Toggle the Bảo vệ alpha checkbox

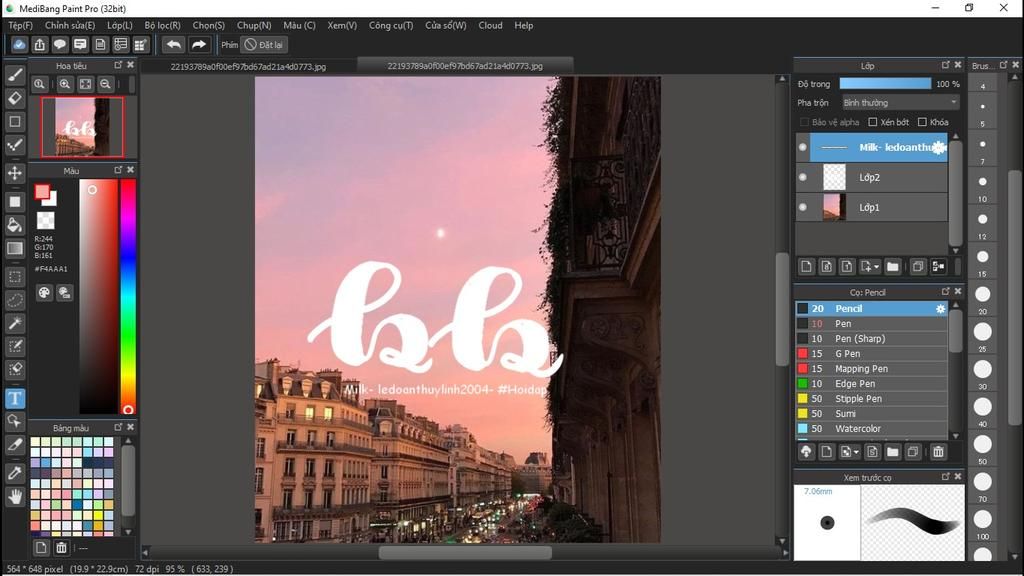tap(805, 122)
